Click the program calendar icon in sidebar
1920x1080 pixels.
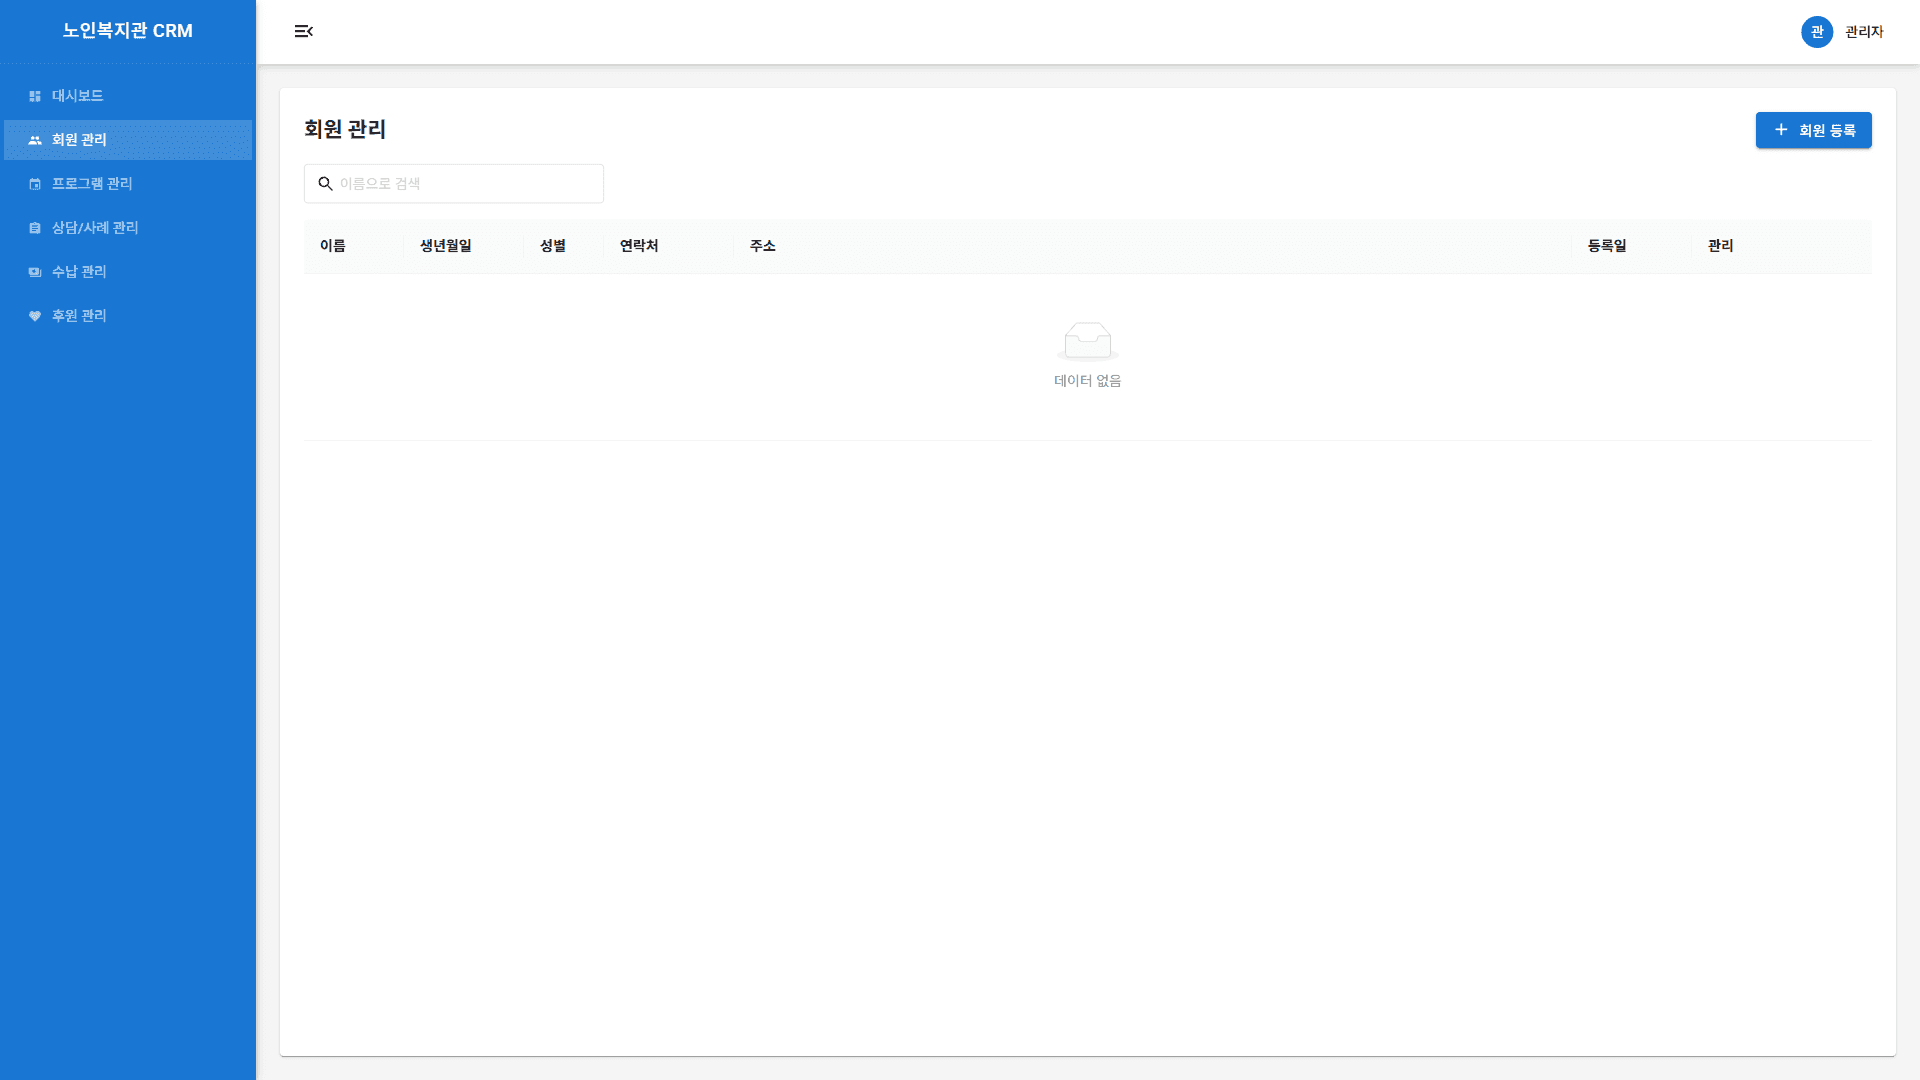[35, 184]
